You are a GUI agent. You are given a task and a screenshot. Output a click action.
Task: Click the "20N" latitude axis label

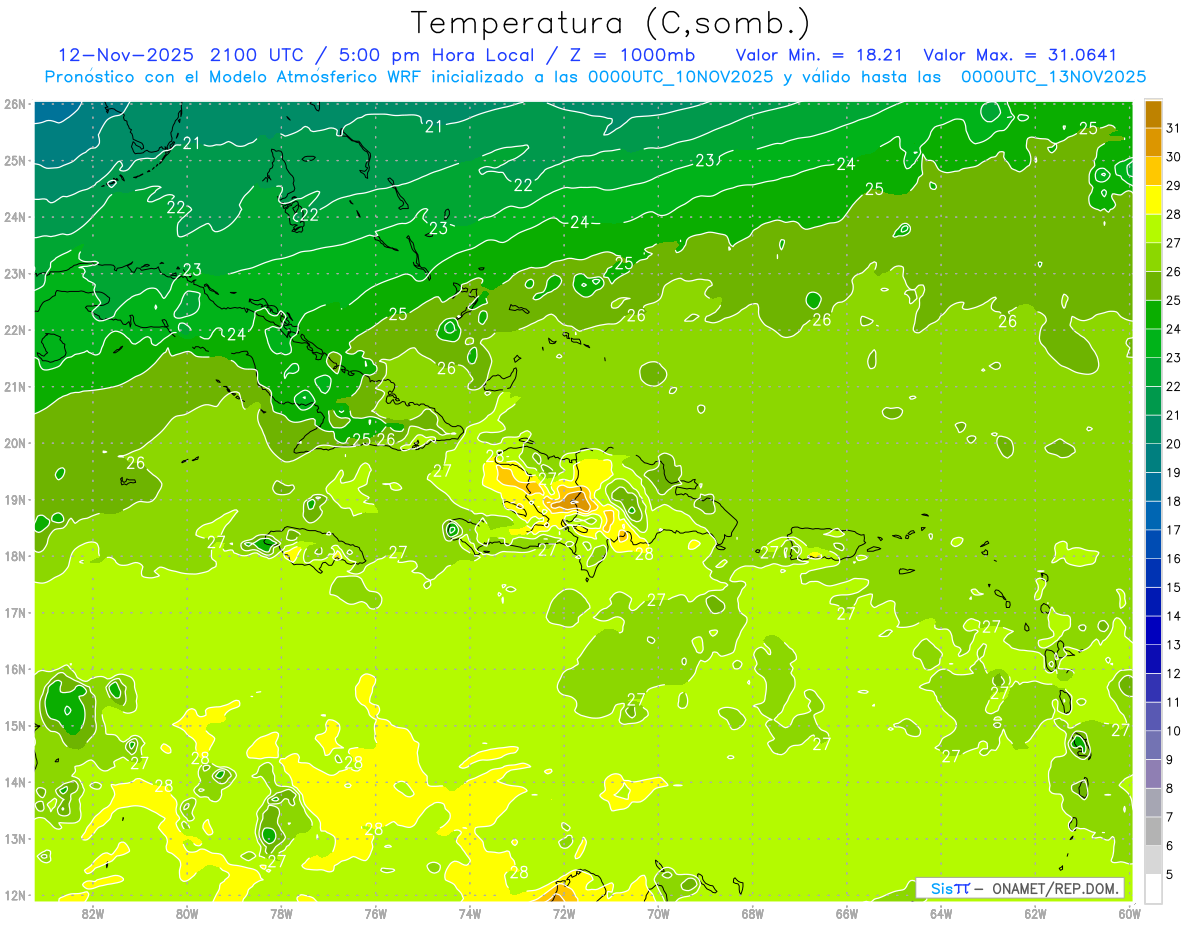pyautogui.click(x=15, y=443)
